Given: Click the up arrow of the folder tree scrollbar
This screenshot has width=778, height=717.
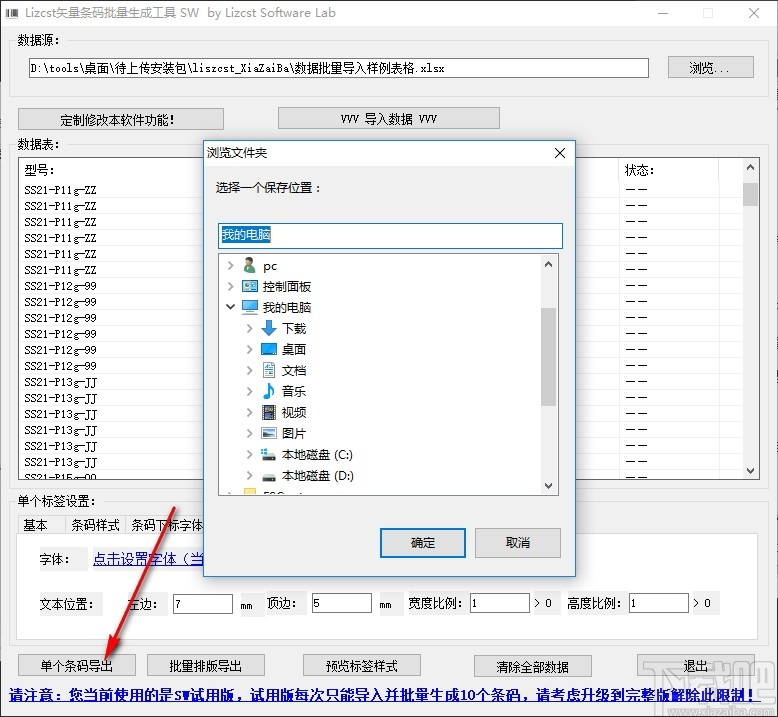Looking at the screenshot, I should (x=548, y=264).
